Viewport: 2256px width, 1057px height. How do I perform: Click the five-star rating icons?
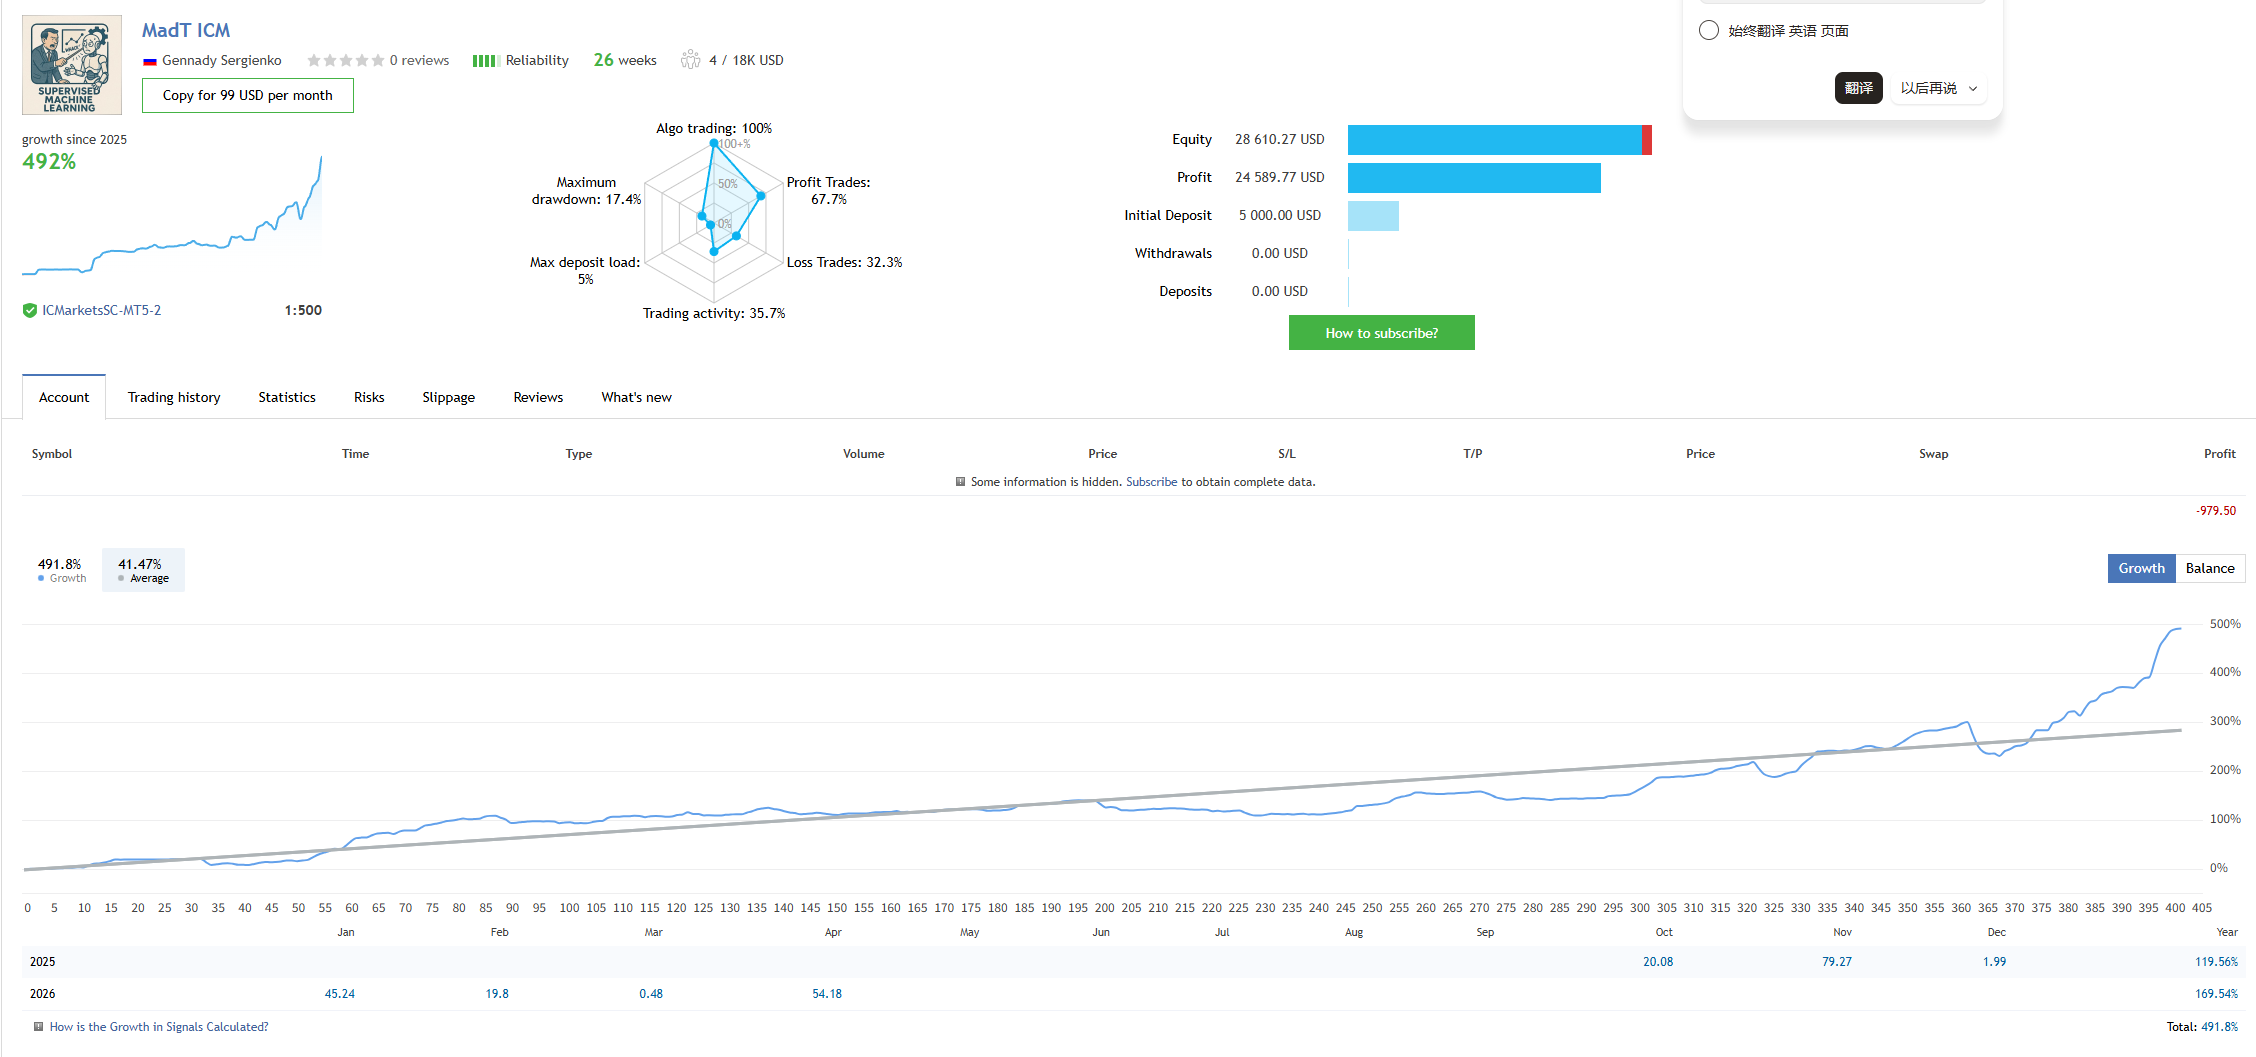coord(345,61)
